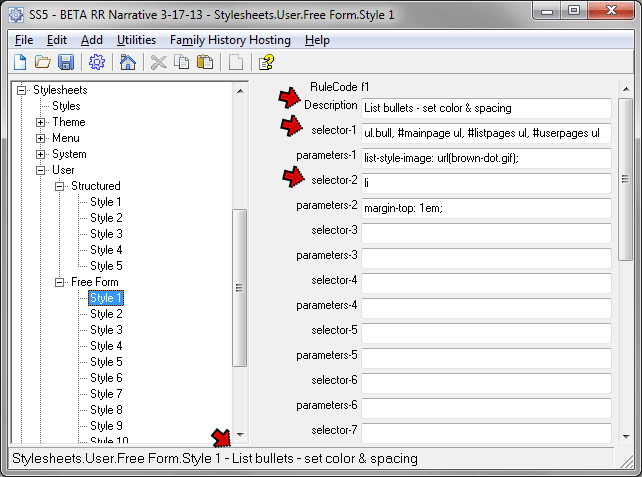Open help with the question mark icon
The width and height of the screenshot is (642, 477).
pos(266,63)
